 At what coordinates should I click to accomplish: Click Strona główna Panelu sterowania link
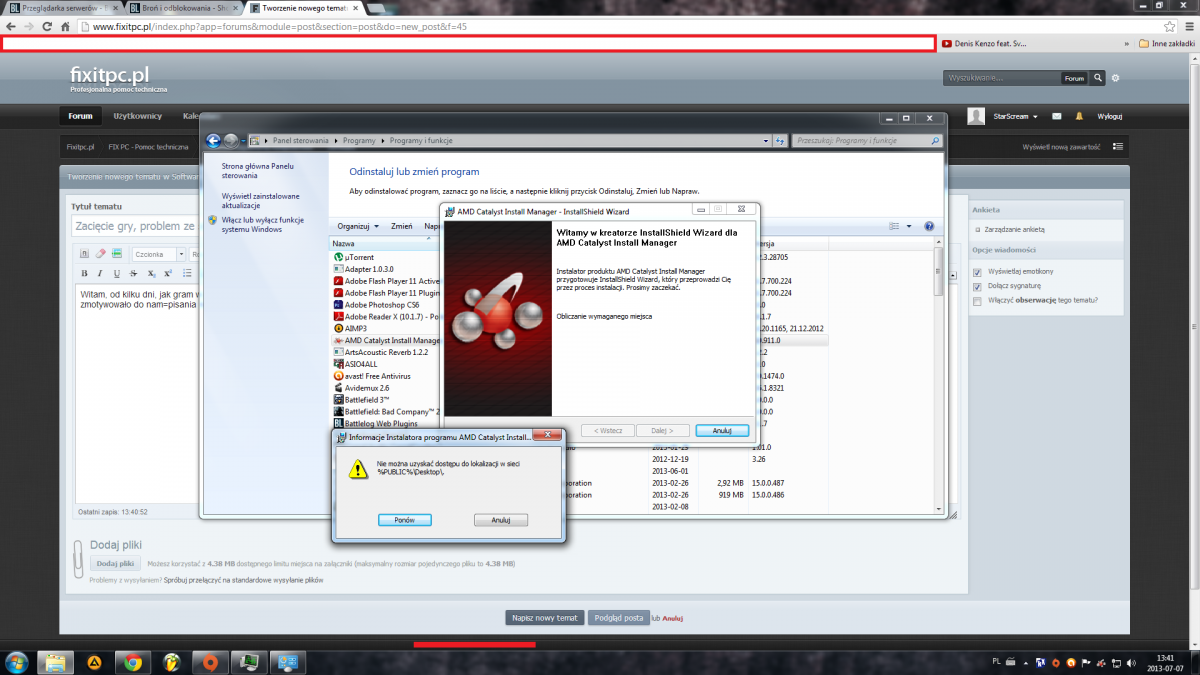tap(257, 170)
